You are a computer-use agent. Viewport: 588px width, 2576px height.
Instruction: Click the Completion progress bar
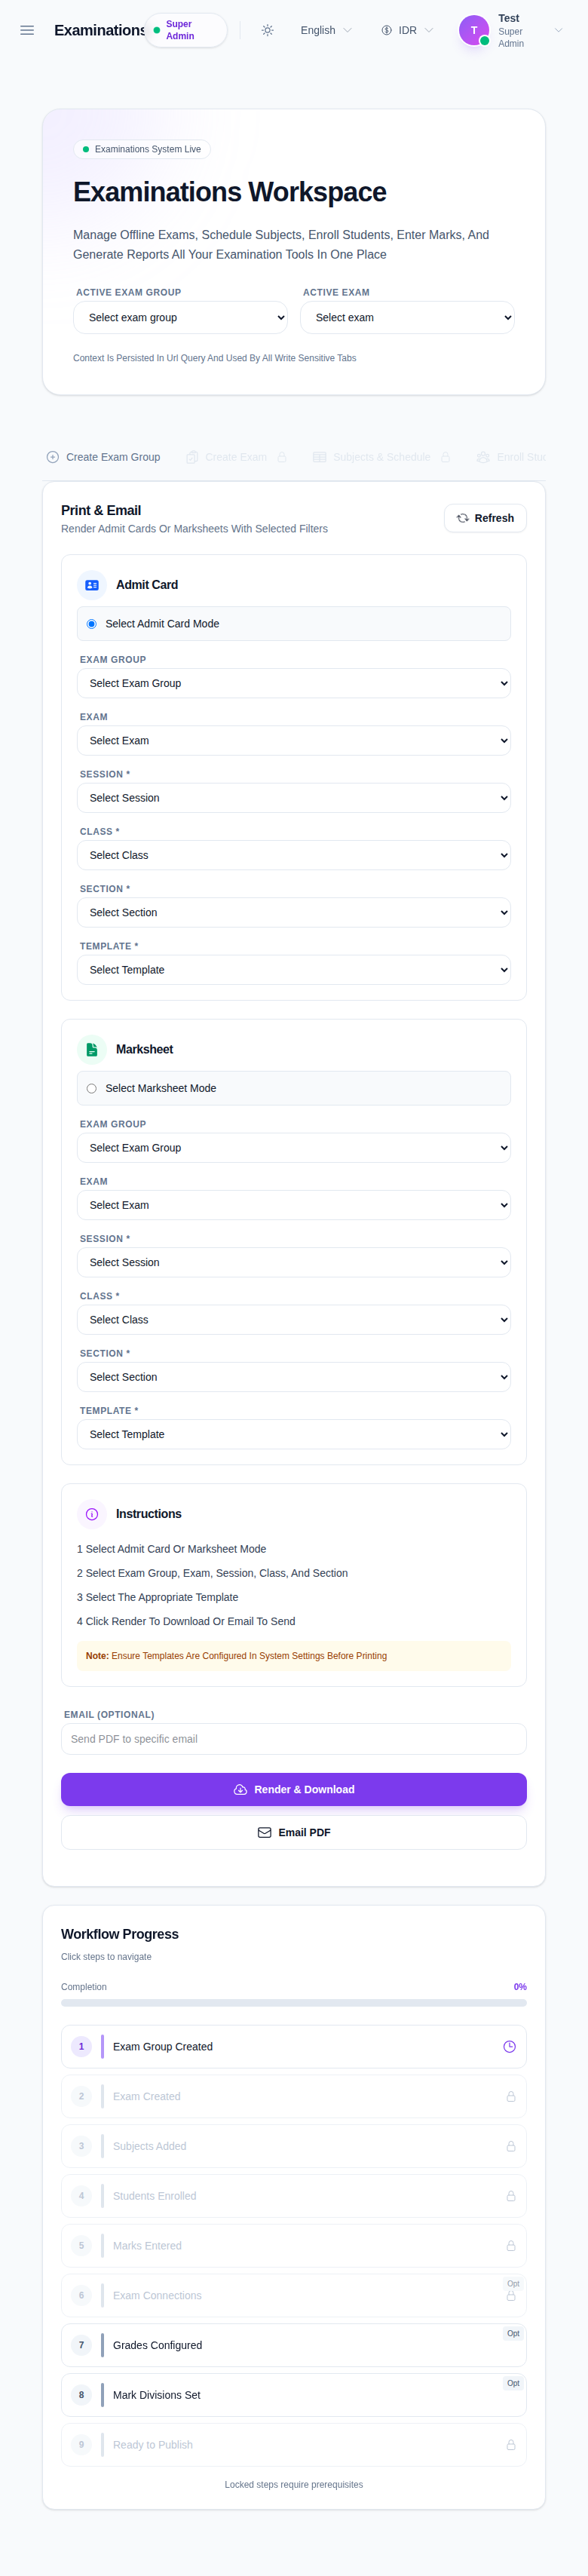pyautogui.click(x=294, y=2003)
